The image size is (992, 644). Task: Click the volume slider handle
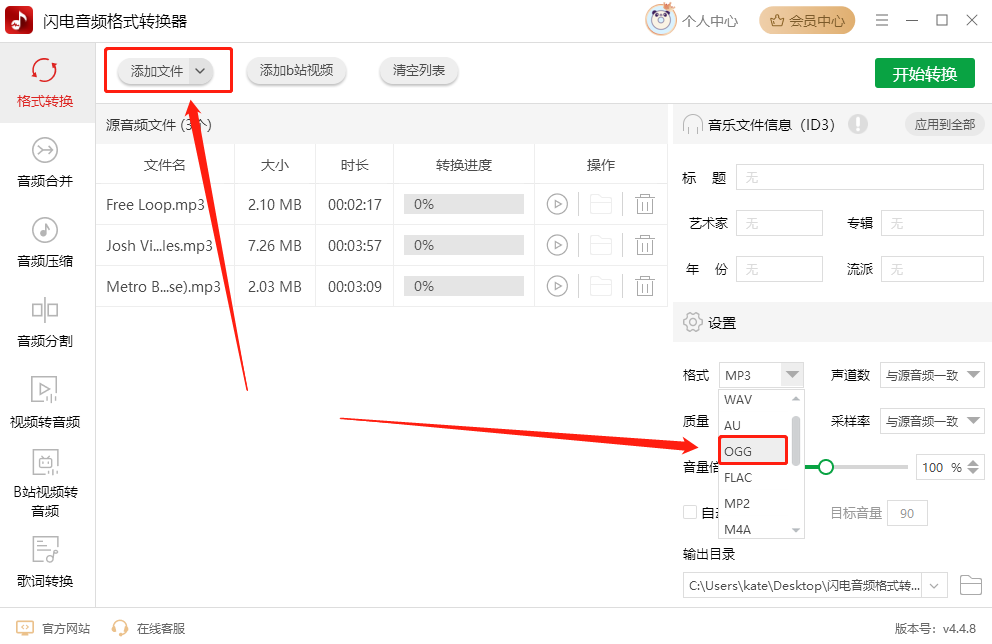pyautogui.click(x=825, y=467)
